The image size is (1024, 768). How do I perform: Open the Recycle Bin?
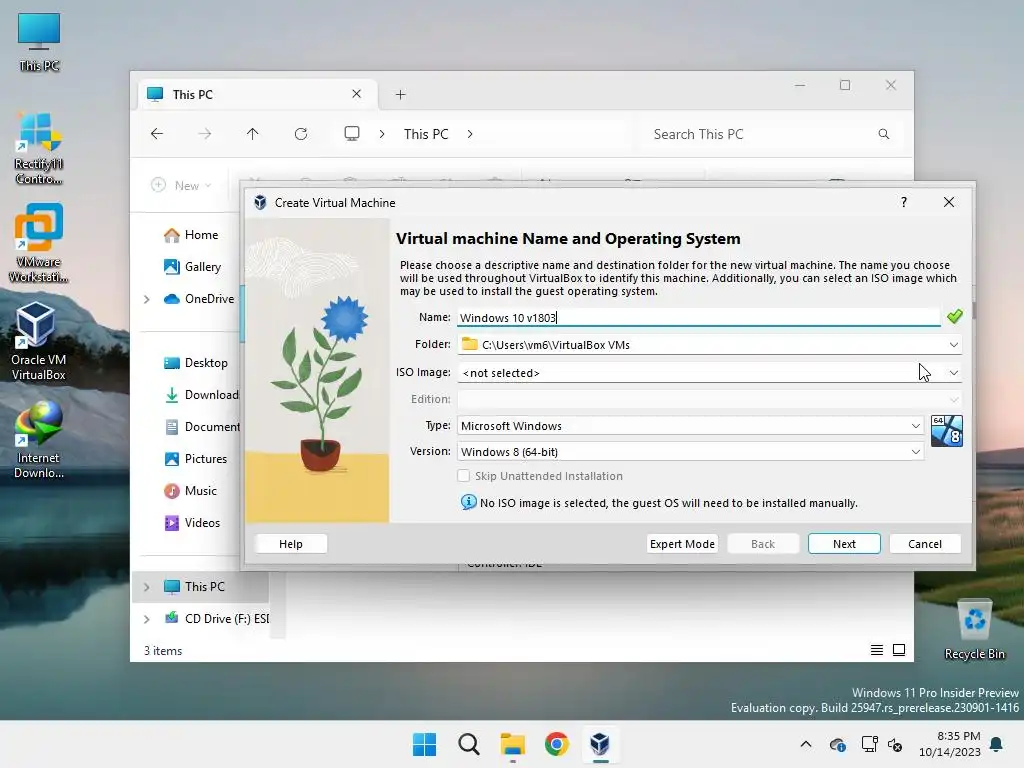click(974, 630)
